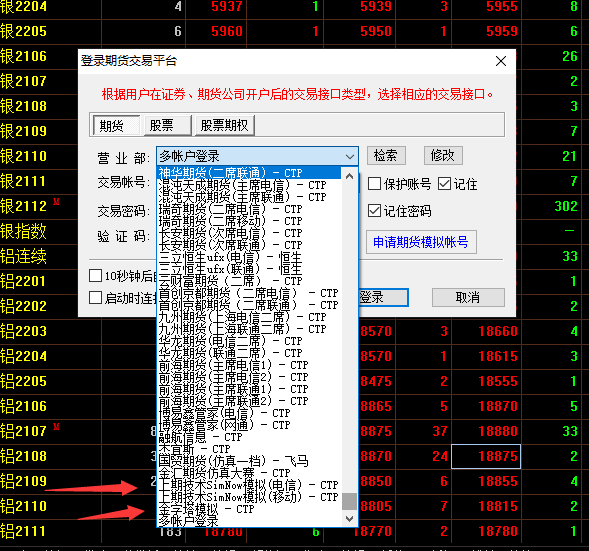589x551 pixels.
Task: Select 神华期货(二席联通) - CTP
Action: click(249, 173)
